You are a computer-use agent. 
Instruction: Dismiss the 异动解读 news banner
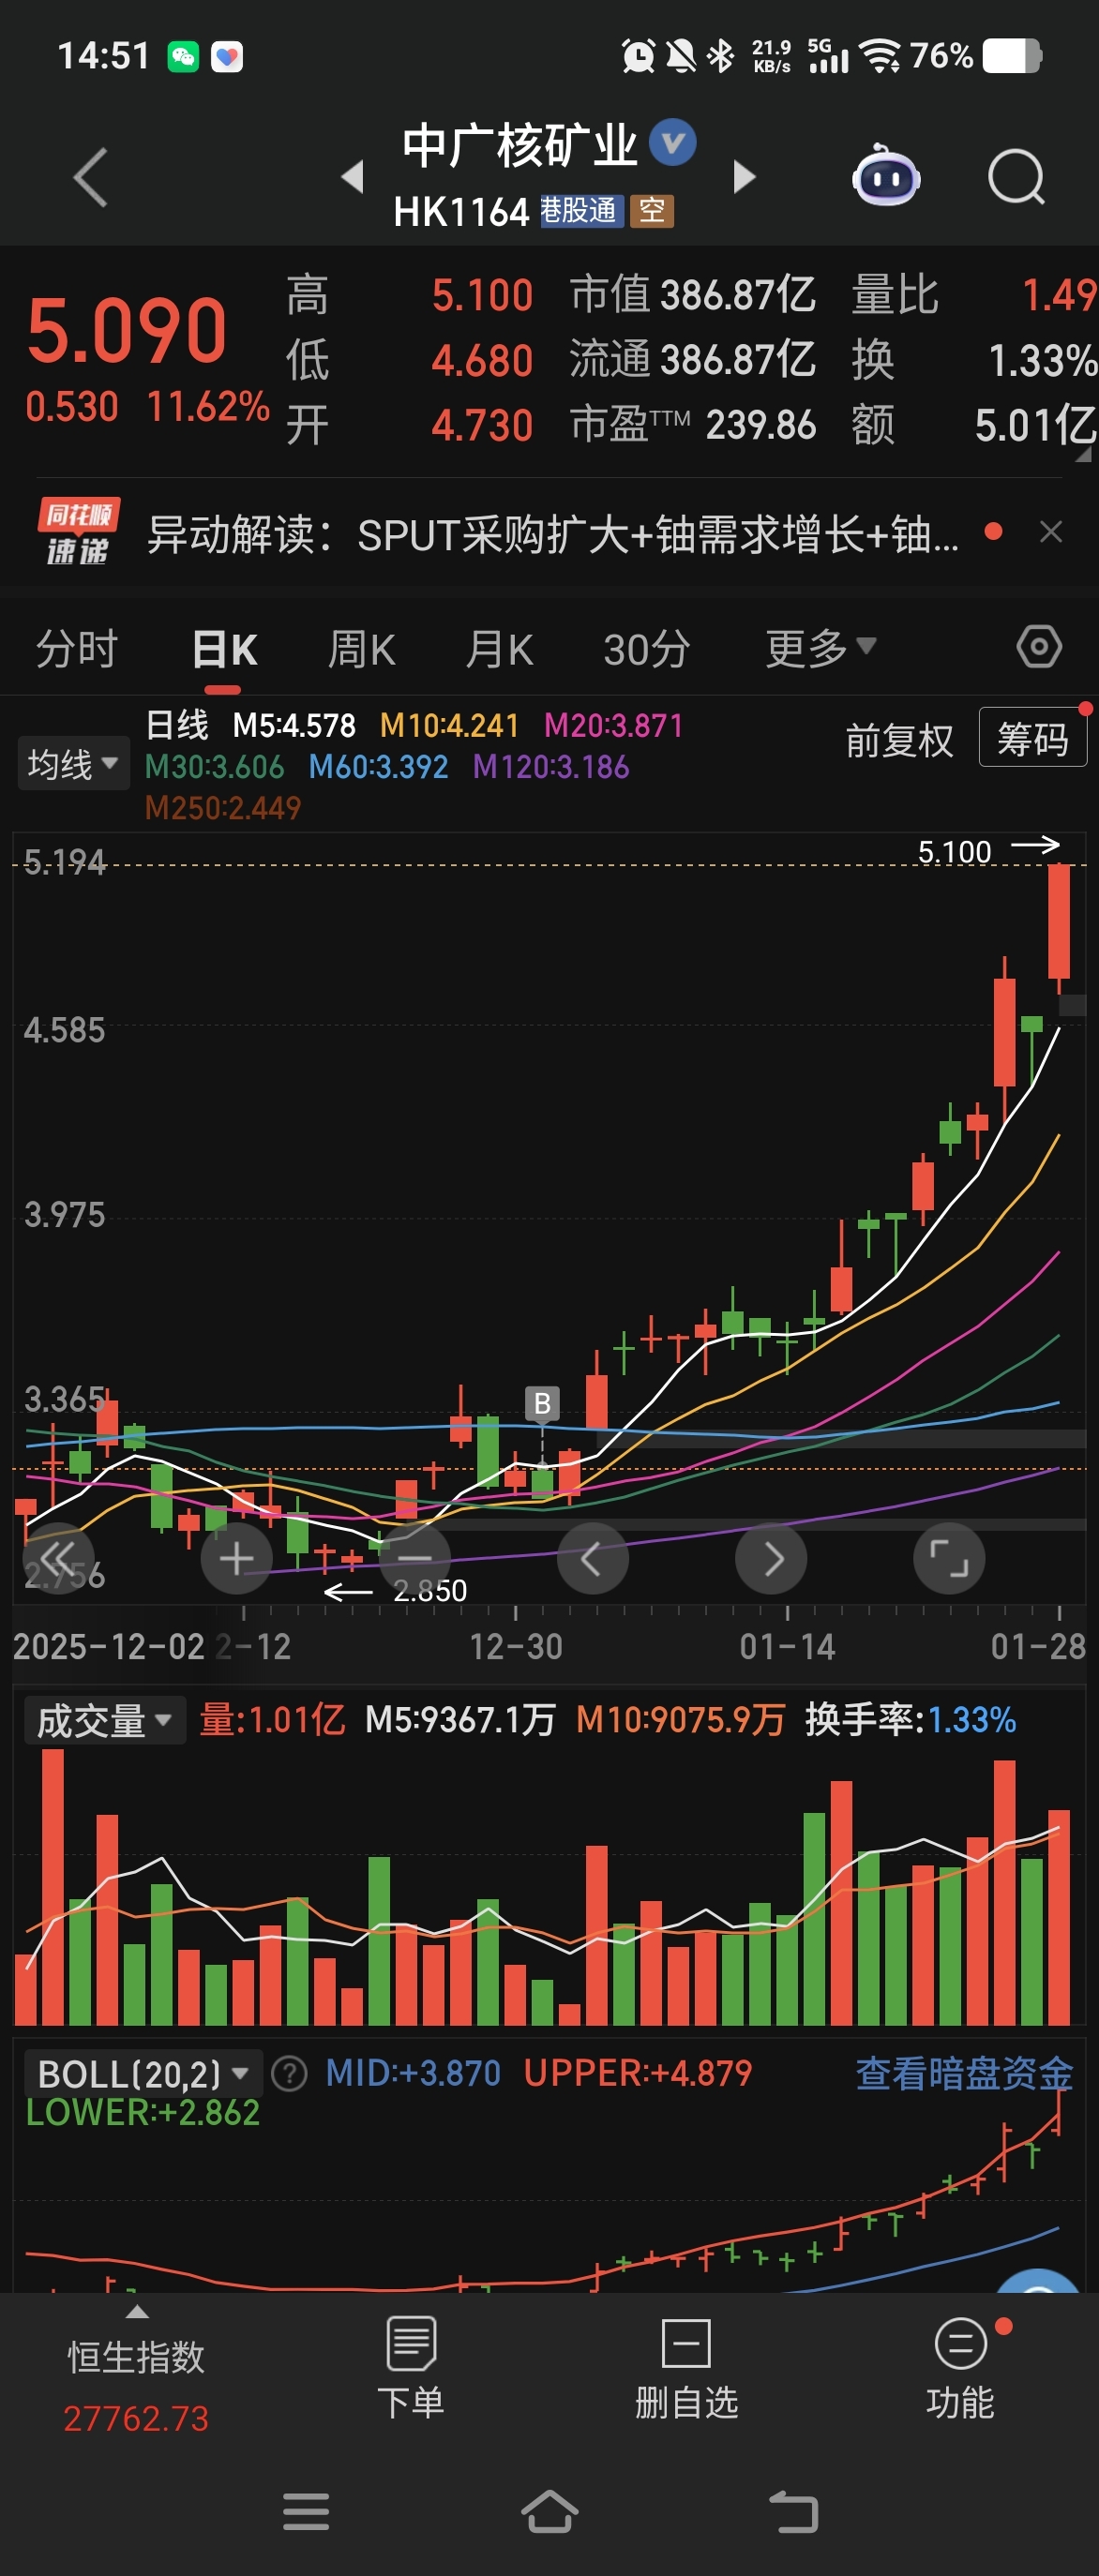pos(1050,532)
